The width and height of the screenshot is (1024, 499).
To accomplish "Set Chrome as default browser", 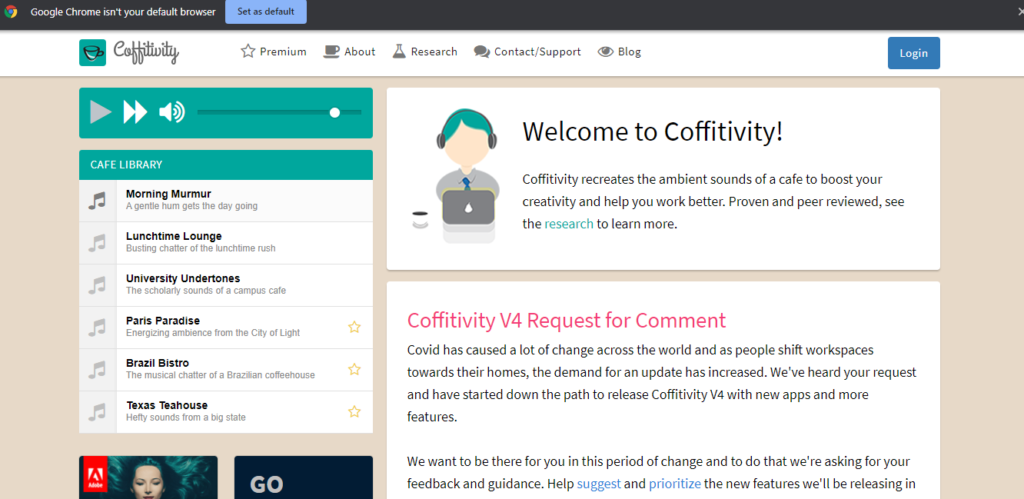I will coord(266,12).
